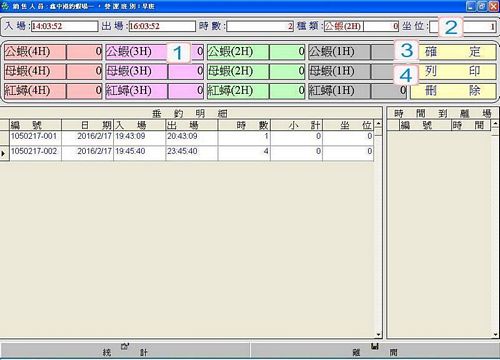Click the 坐位 seat field
This screenshot has height=360, width=500.
coord(463,27)
